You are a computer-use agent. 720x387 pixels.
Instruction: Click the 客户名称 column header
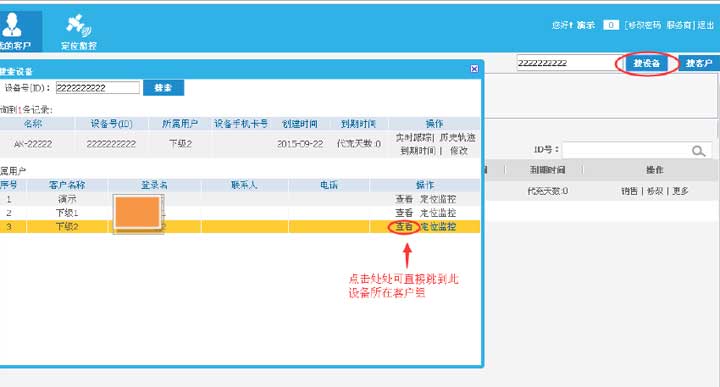pyautogui.click(x=67, y=185)
